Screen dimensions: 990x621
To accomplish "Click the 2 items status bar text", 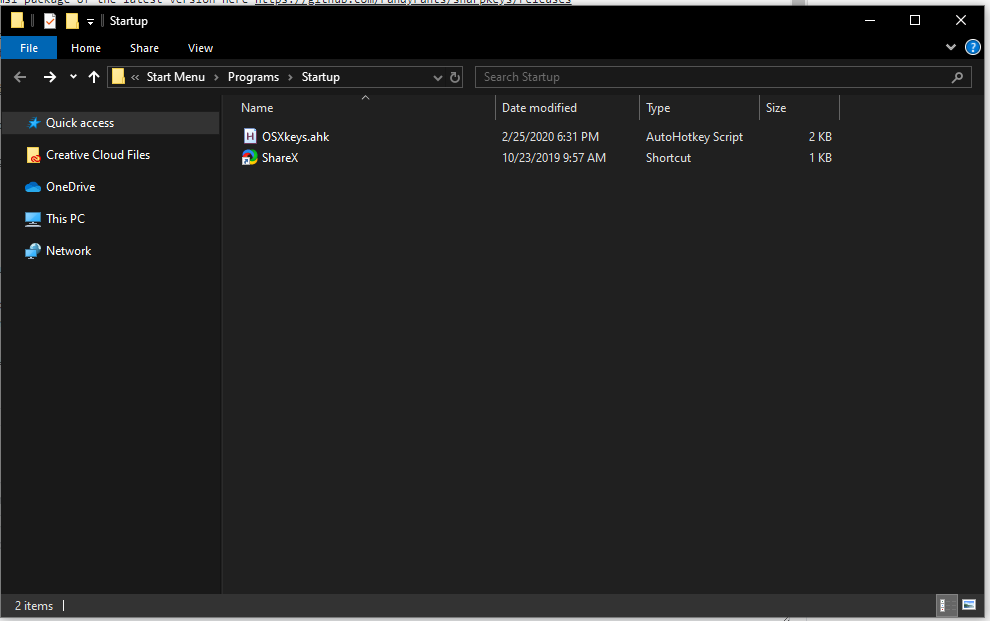I will (x=34, y=606).
